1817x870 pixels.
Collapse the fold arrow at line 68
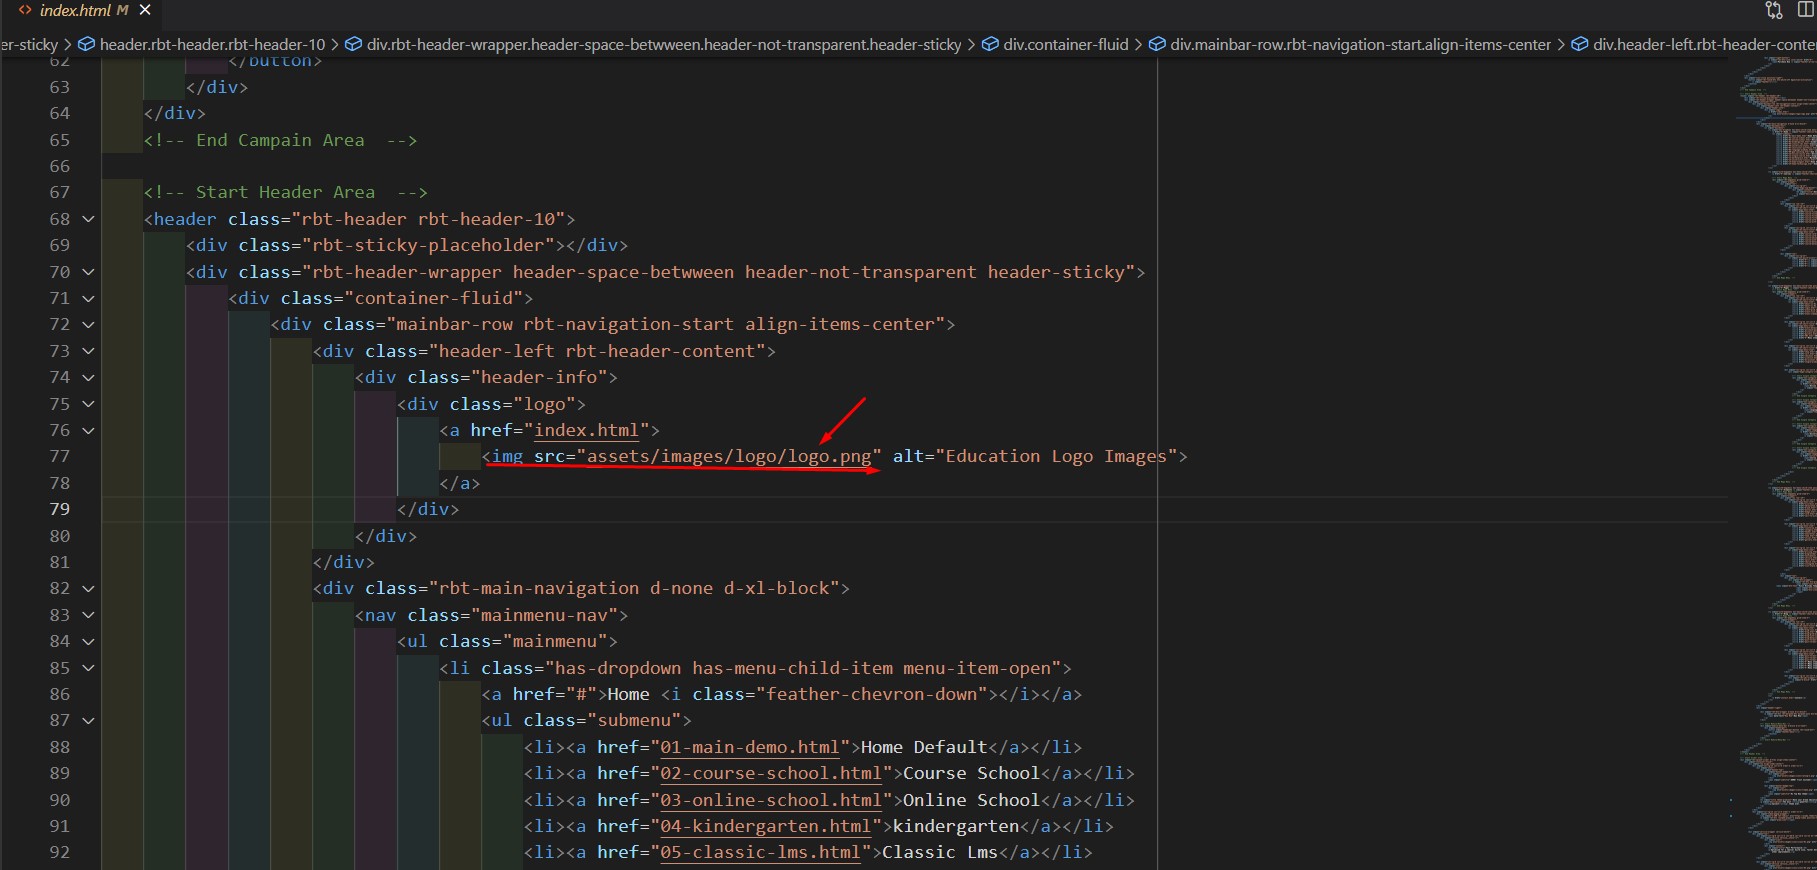(x=88, y=219)
